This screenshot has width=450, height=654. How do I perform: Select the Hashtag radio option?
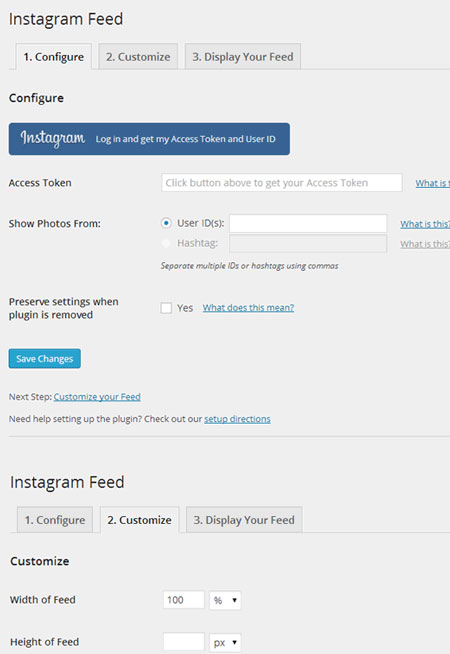(x=166, y=243)
